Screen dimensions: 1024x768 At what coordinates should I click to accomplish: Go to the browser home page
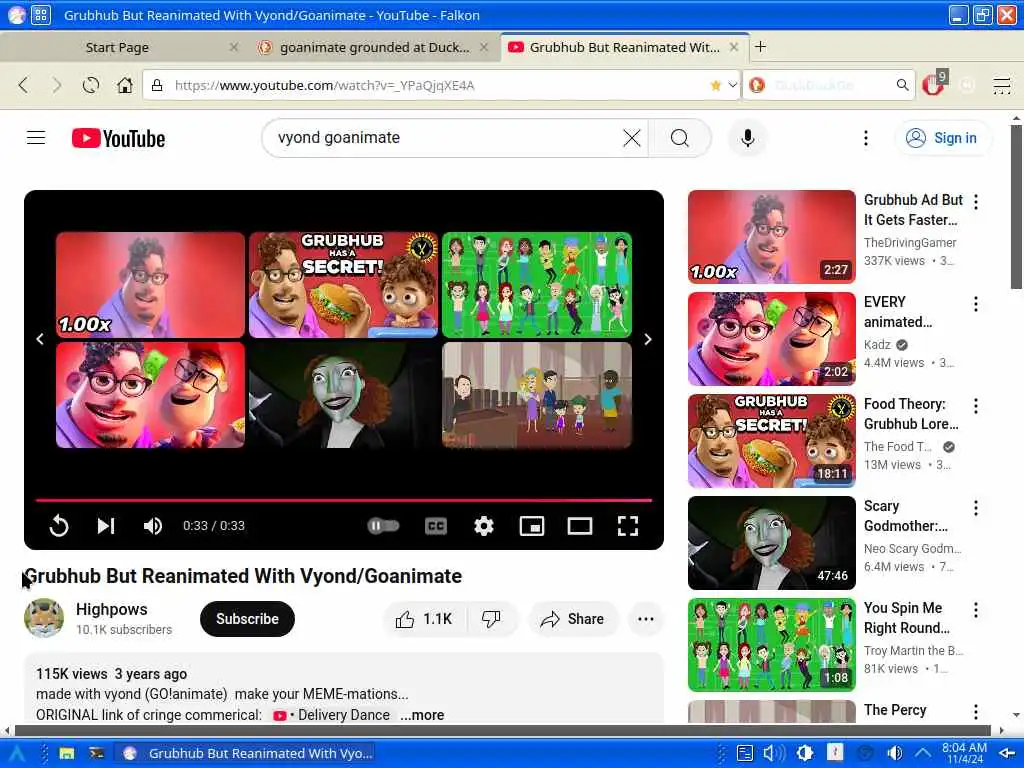click(x=125, y=85)
